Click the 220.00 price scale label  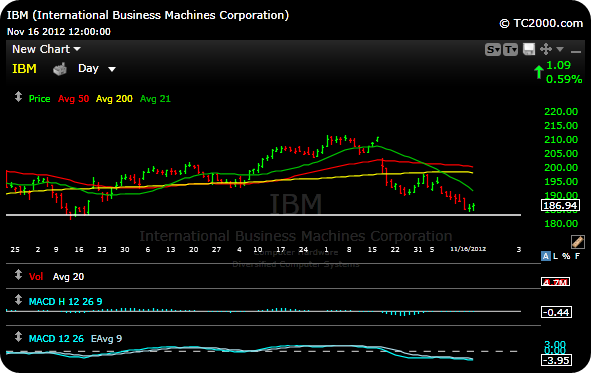561,112
